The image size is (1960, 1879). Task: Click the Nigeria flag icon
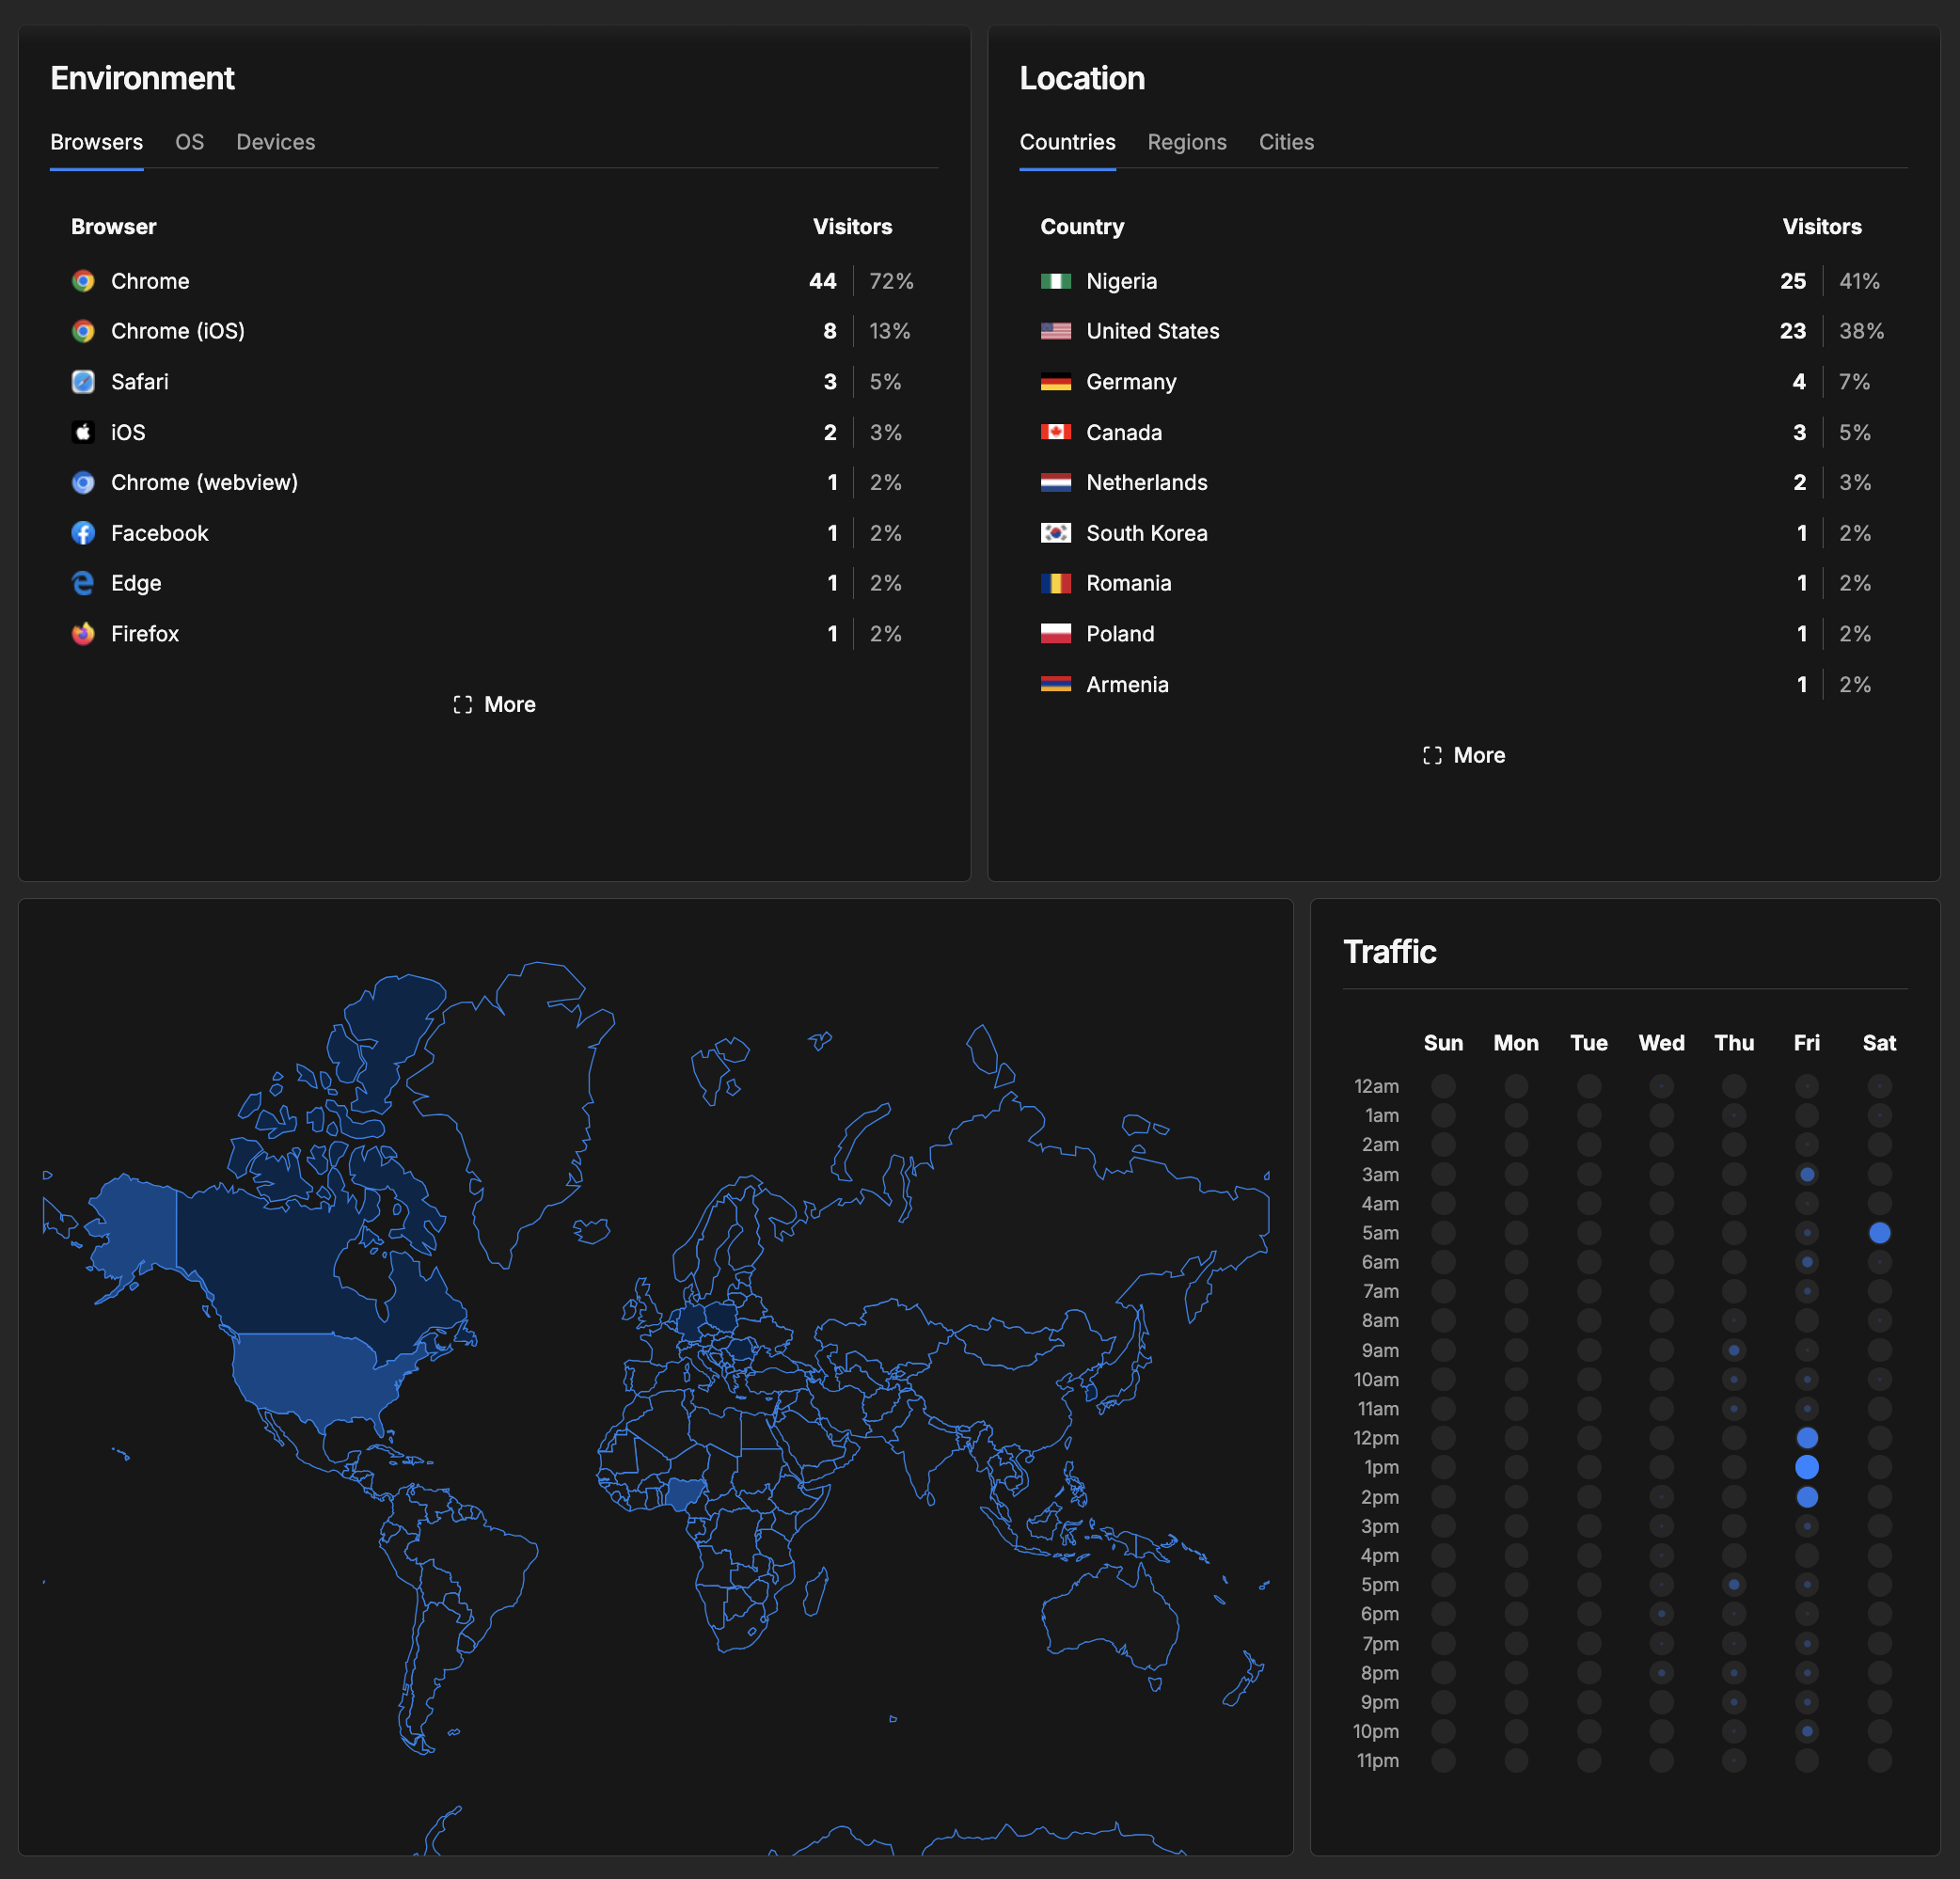[x=1055, y=281]
